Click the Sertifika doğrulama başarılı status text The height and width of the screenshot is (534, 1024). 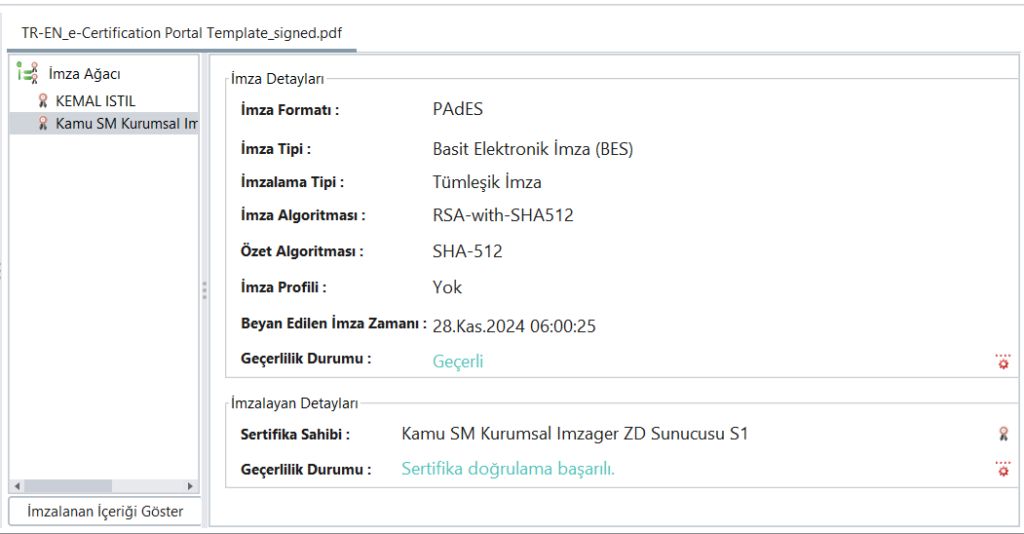point(508,468)
